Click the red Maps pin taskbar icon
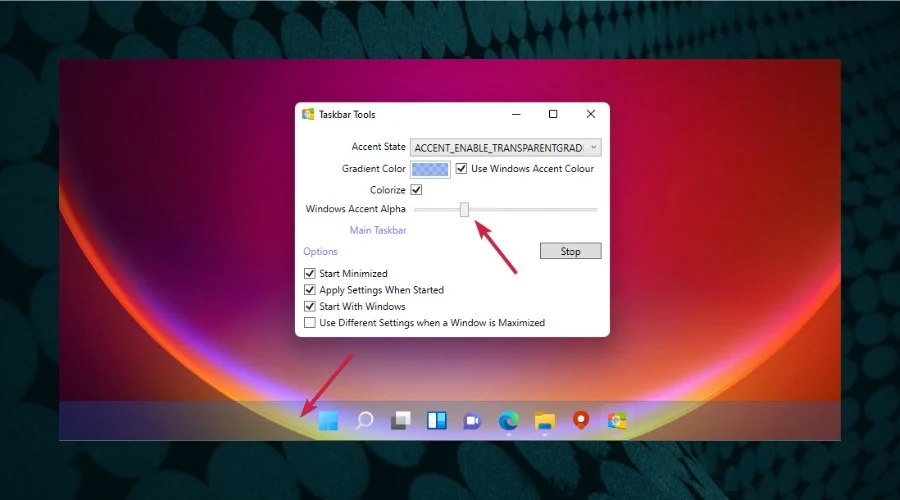Image resolution: width=900 pixels, height=500 pixels. (581, 420)
